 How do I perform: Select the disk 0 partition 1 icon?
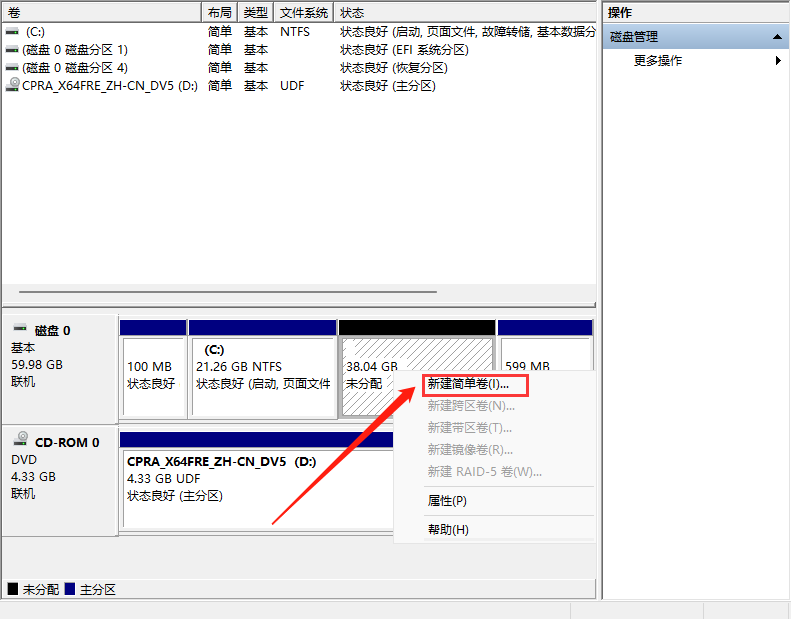(12, 50)
